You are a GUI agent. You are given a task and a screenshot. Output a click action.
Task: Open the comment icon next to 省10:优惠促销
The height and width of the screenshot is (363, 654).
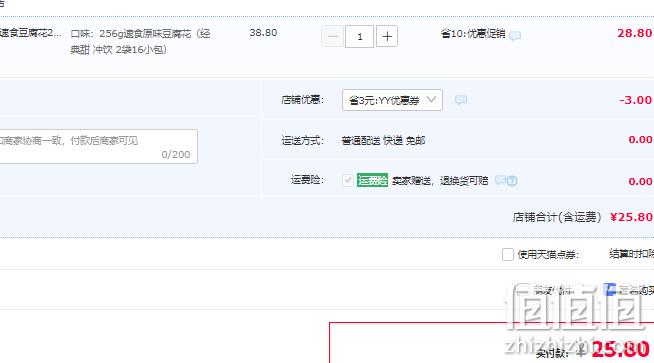[515, 35]
